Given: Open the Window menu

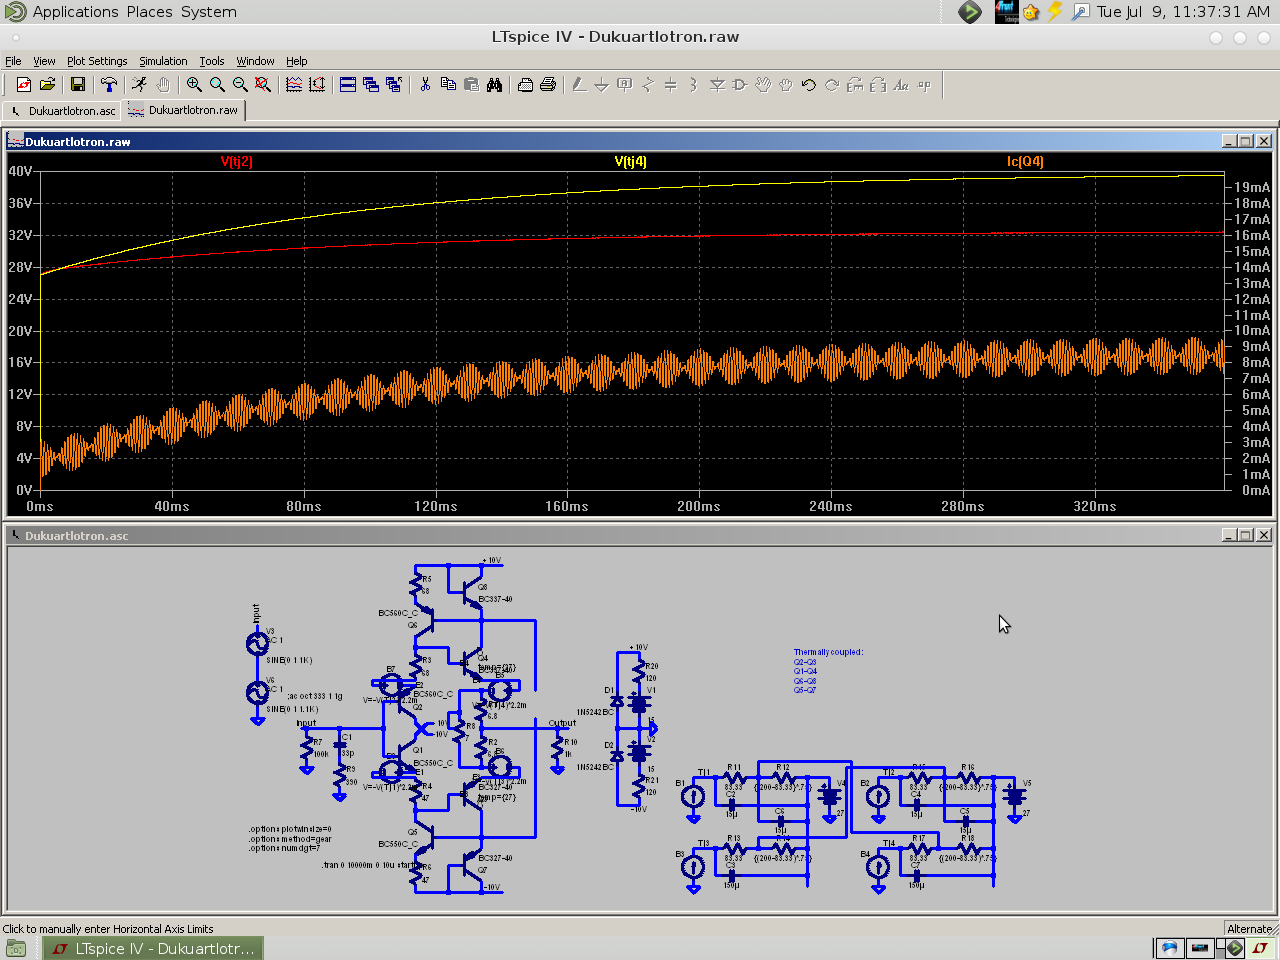Looking at the screenshot, I should click(255, 61).
